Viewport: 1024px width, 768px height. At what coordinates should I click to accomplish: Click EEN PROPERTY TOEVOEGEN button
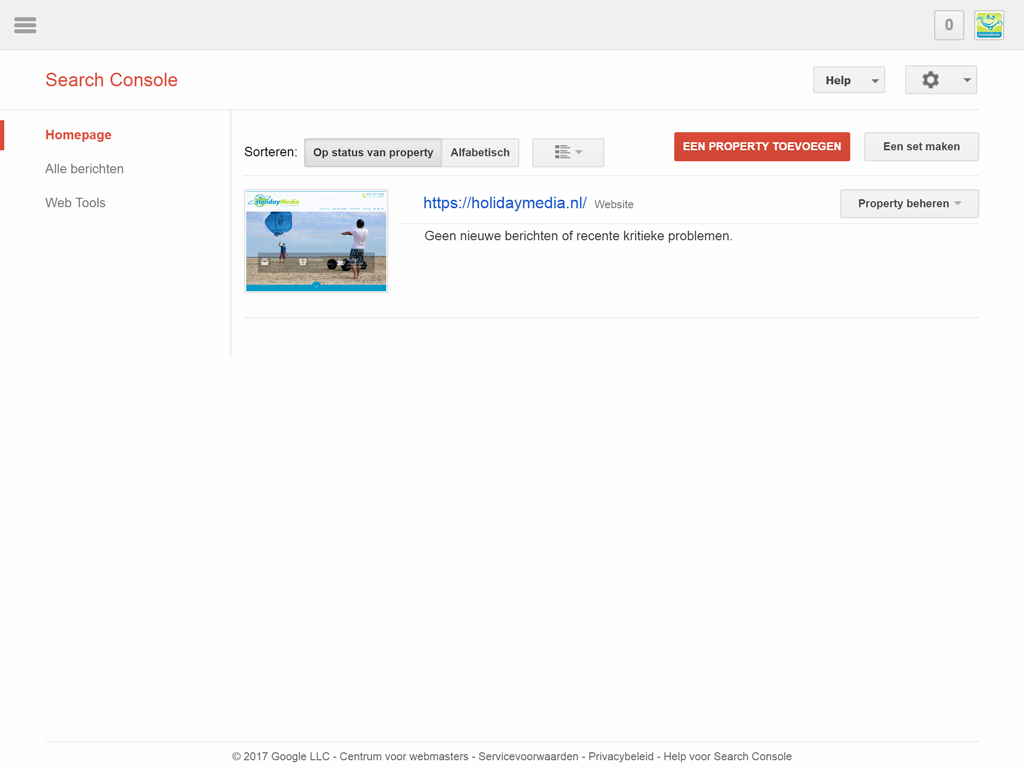762,146
